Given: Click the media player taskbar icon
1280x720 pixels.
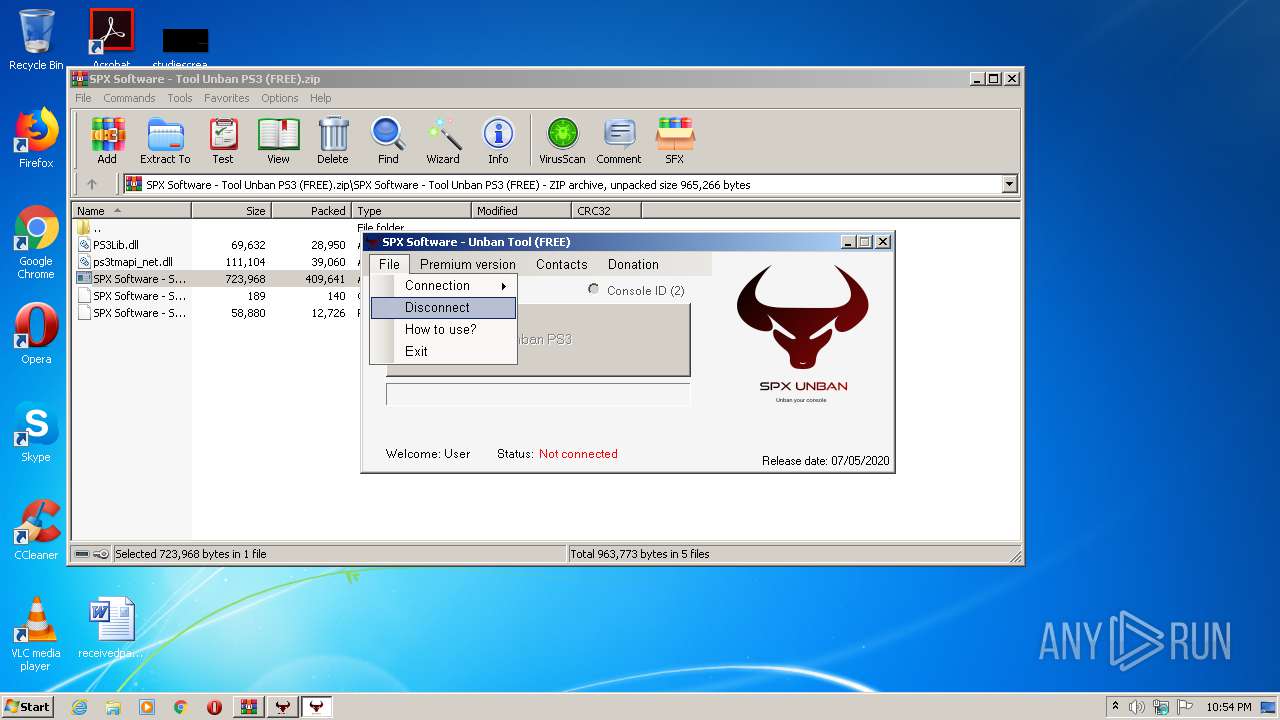Looking at the screenshot, I should pos(147,707).
